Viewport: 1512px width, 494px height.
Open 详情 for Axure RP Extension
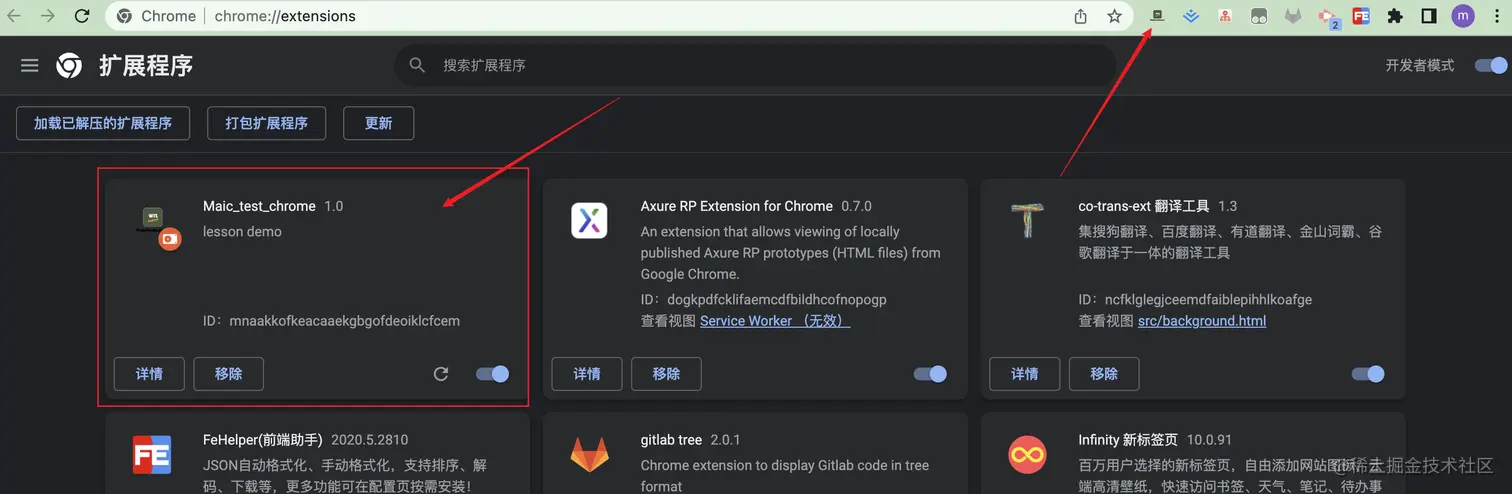point(587,374)
